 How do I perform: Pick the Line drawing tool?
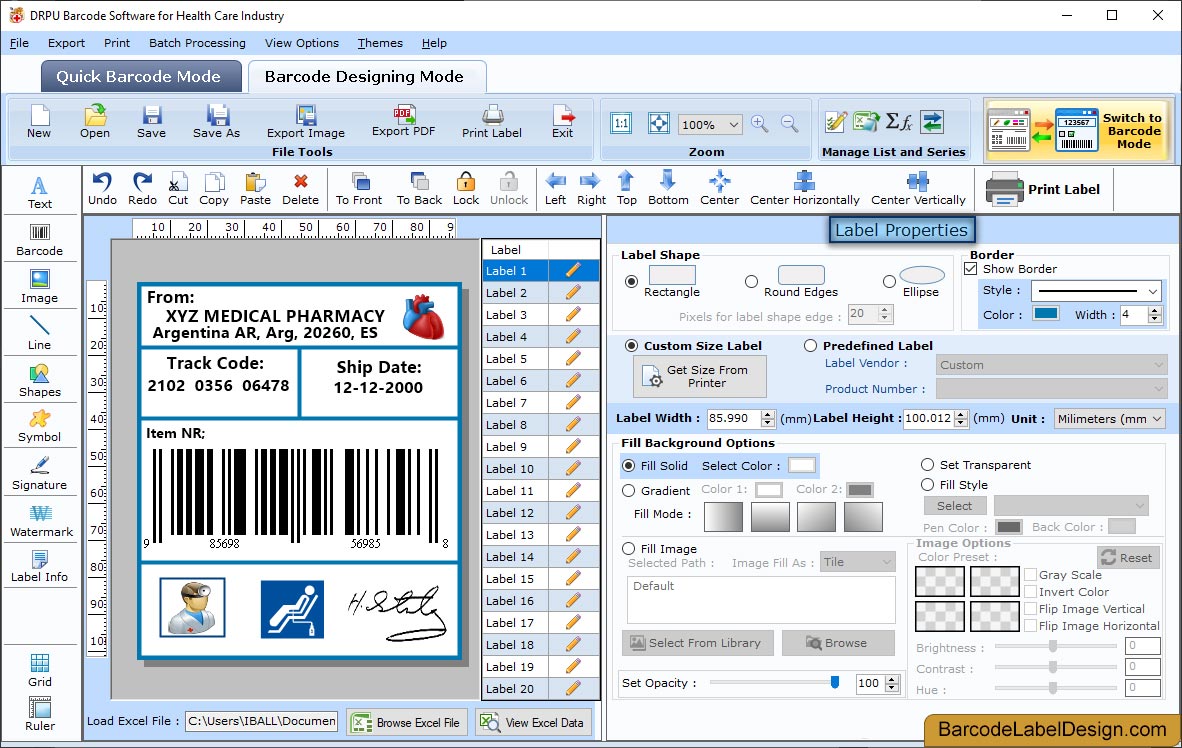pos(39,333)
